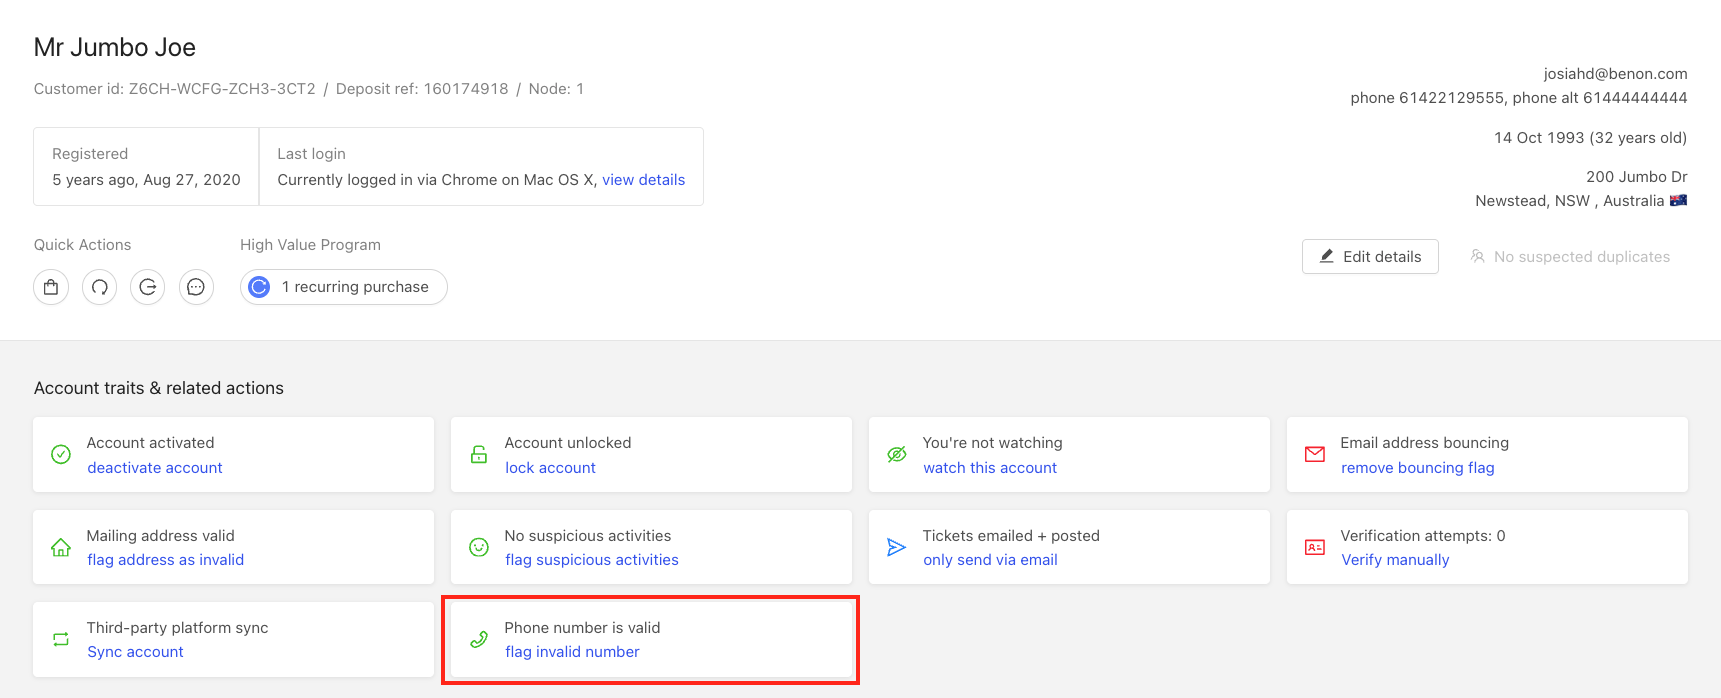Click the verification ID card icon
The height and width of the screenshot is (698, 1721).
coord(1315,547)
